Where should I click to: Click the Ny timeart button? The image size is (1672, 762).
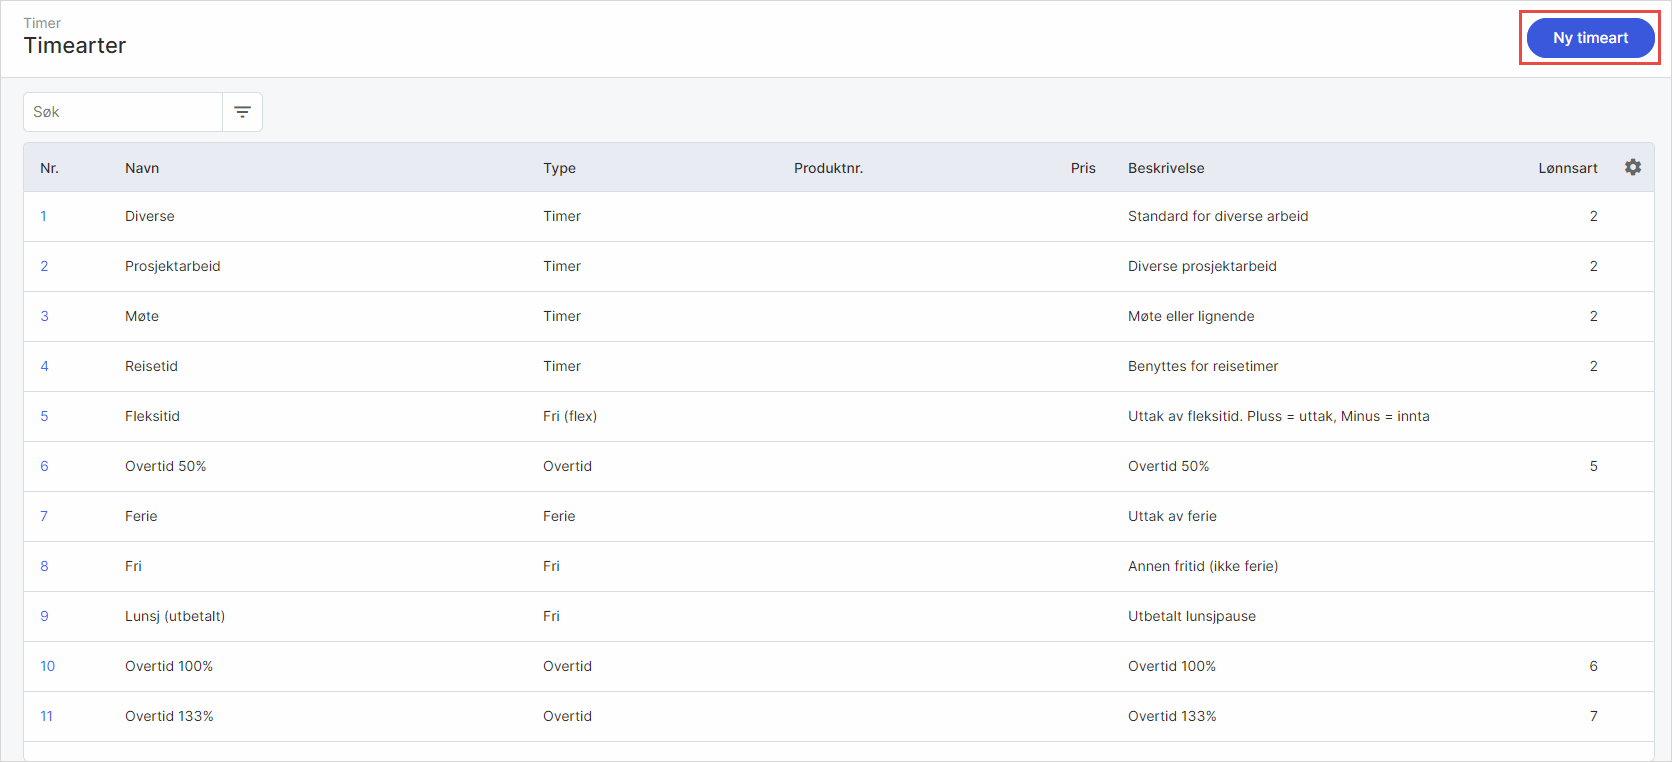click(x=1590, y=38)
